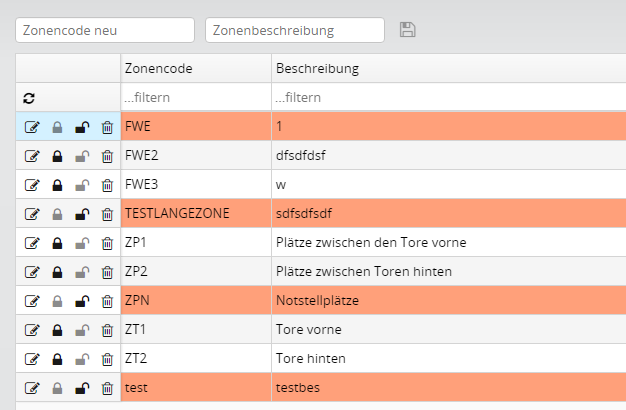Lock the ZPN zone using closed padlock
Viewport: 626px width, 410px height.
pos(57,301)
